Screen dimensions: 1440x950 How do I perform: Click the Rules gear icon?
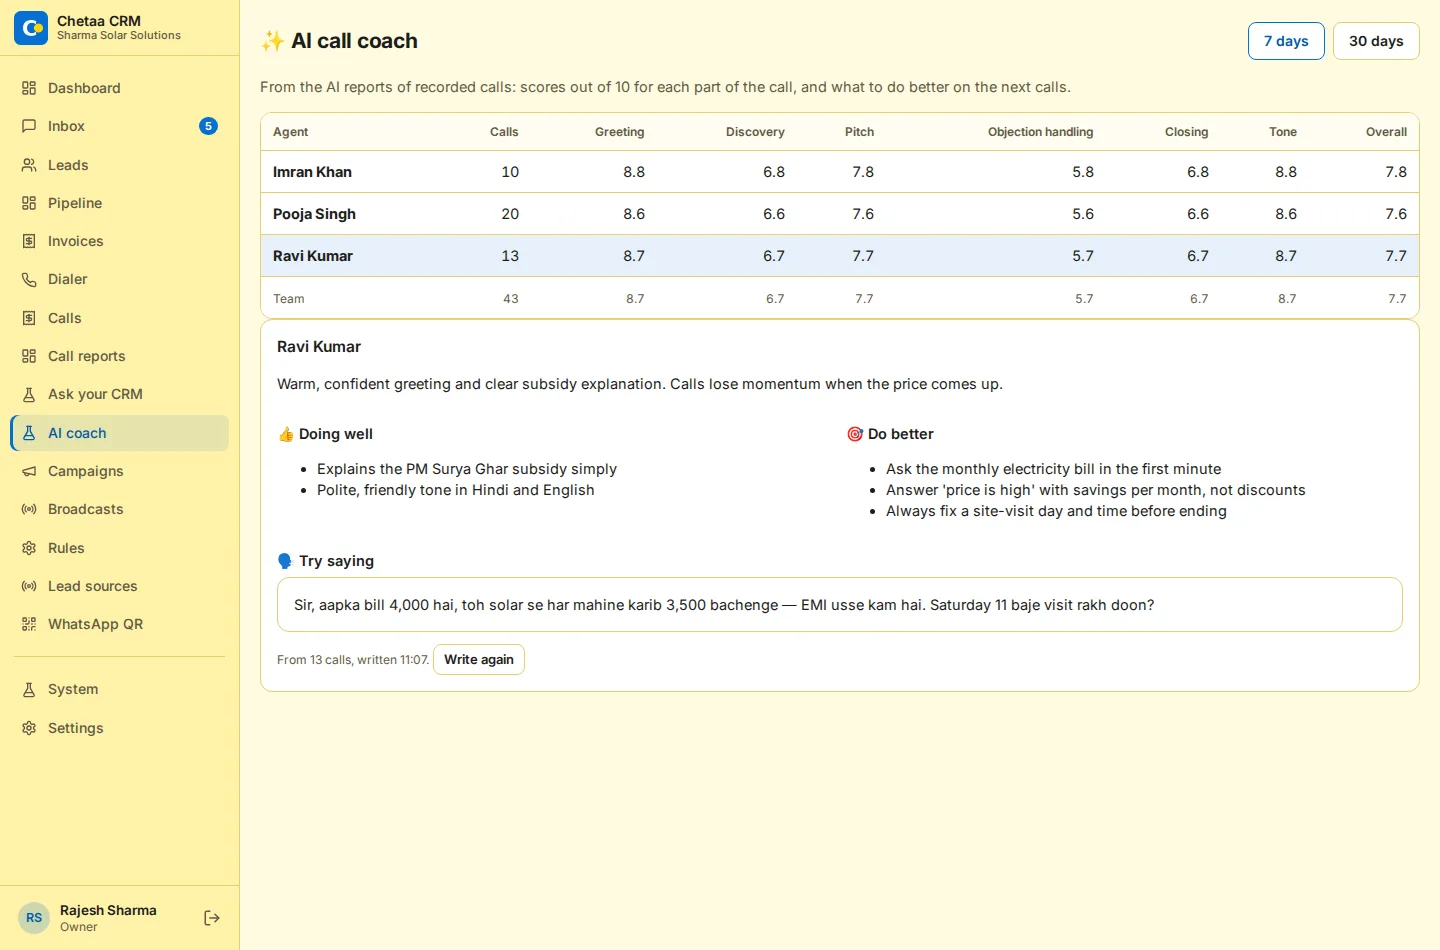tap(29, 548)
